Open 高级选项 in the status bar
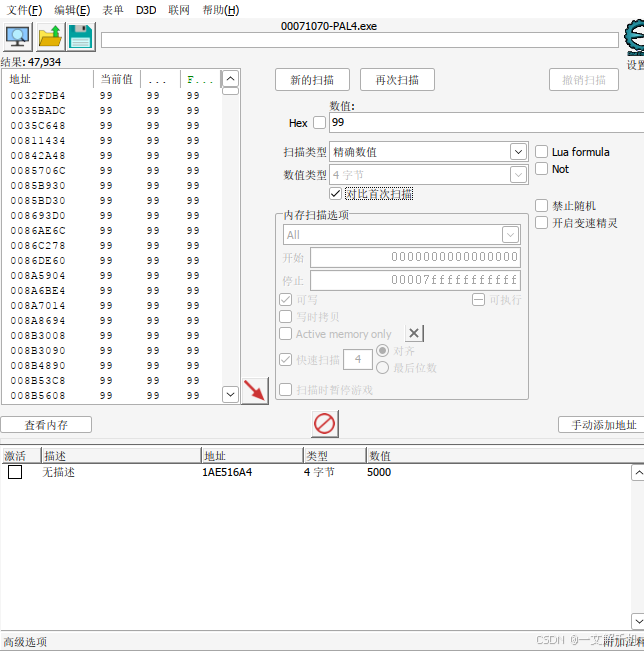644x651 pixels. 25,642
